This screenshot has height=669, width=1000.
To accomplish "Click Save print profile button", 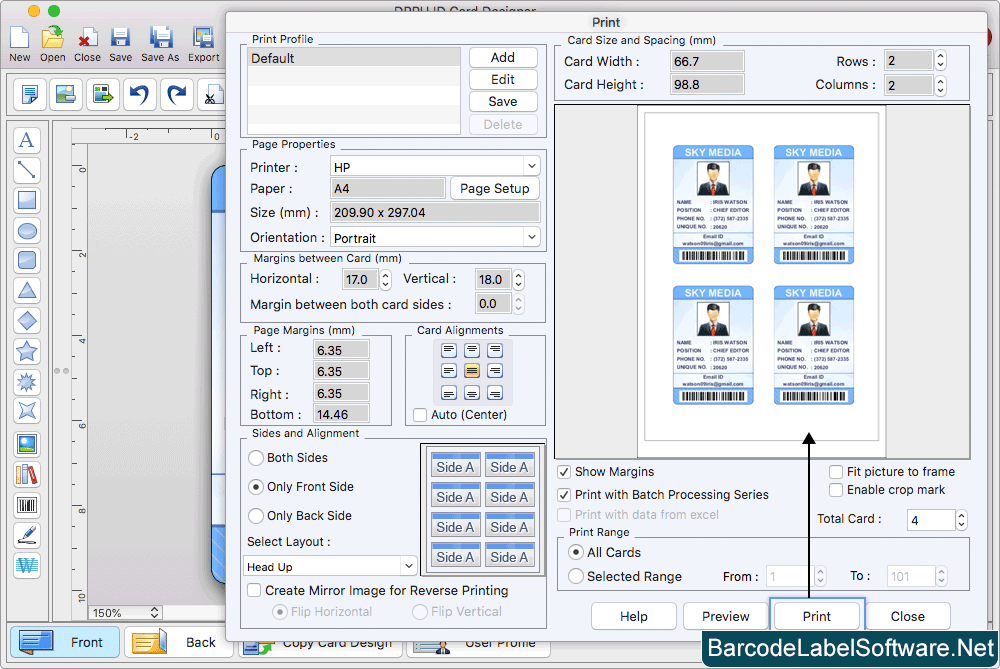I will pyautogui.click(x=503, y=101).
